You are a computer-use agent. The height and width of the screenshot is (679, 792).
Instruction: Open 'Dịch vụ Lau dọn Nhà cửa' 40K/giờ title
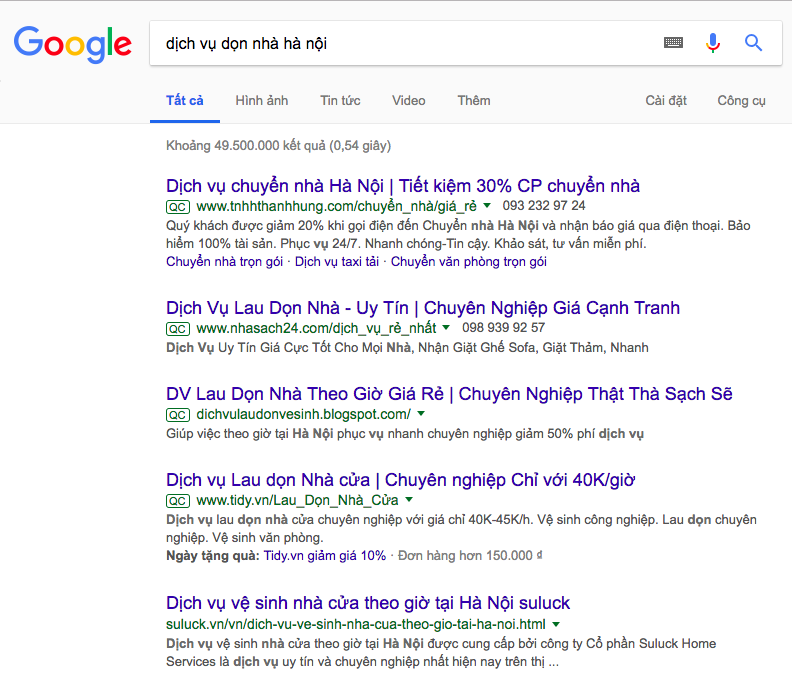tap(401, 480)
